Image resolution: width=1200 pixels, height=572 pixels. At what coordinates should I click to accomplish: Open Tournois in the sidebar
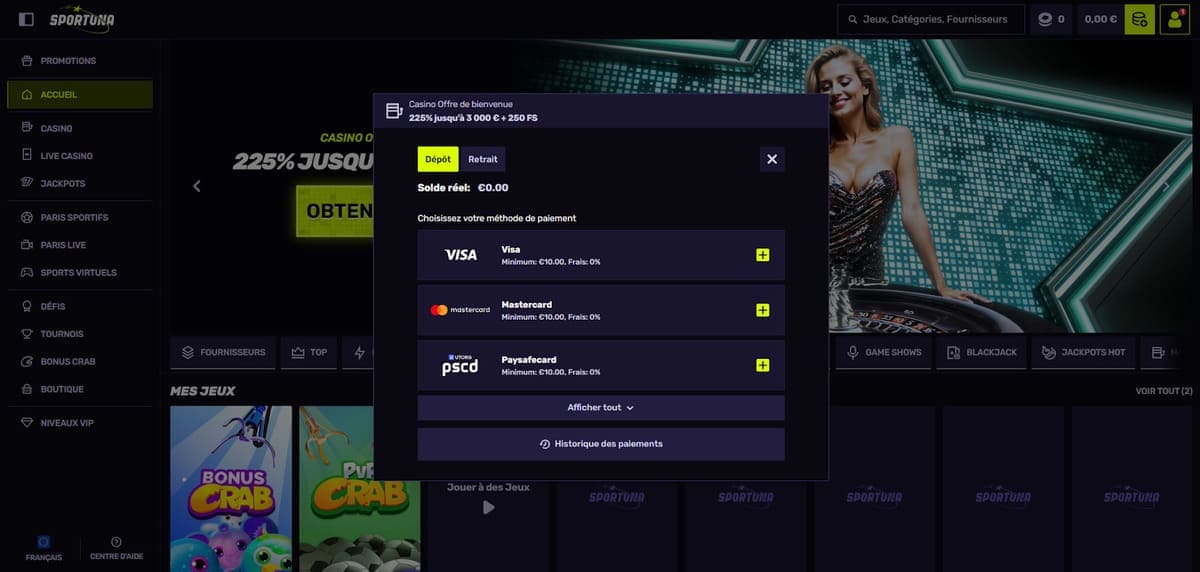80,334
